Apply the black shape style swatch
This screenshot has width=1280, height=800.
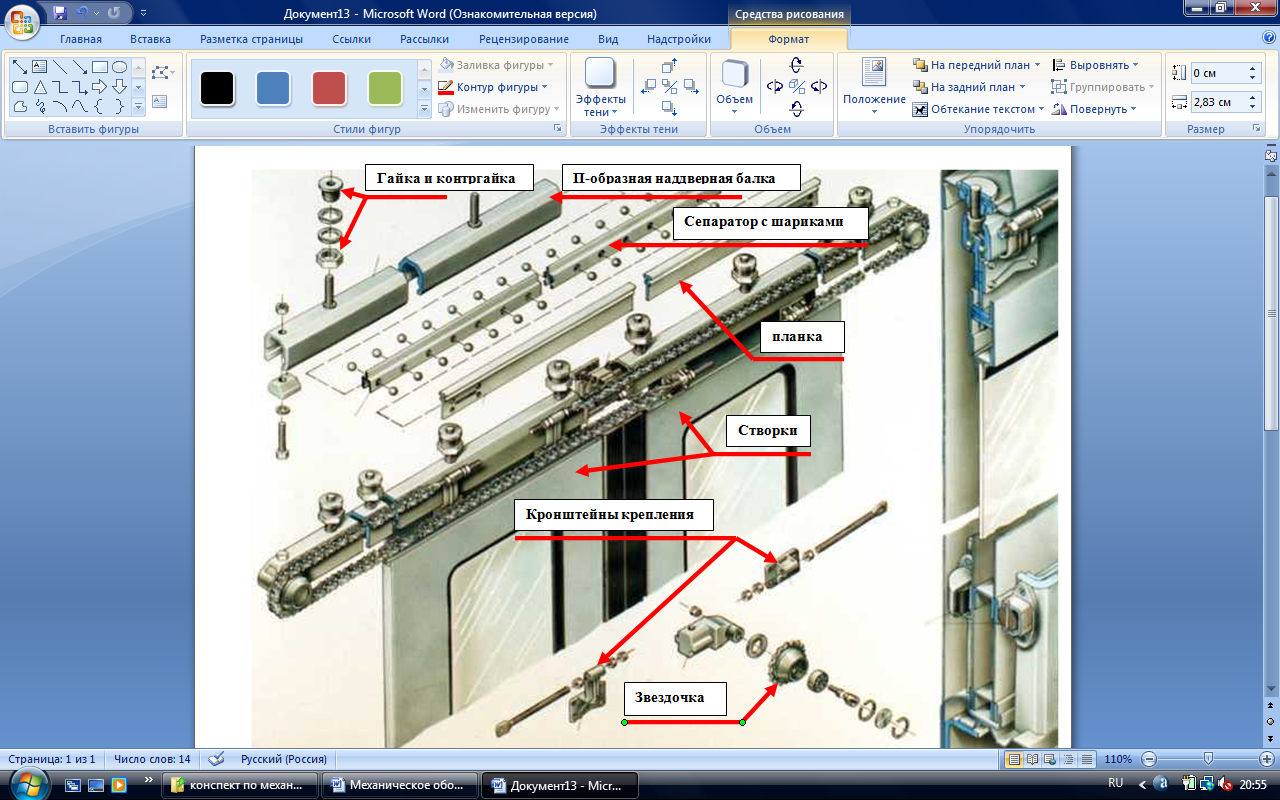(217, 87)
